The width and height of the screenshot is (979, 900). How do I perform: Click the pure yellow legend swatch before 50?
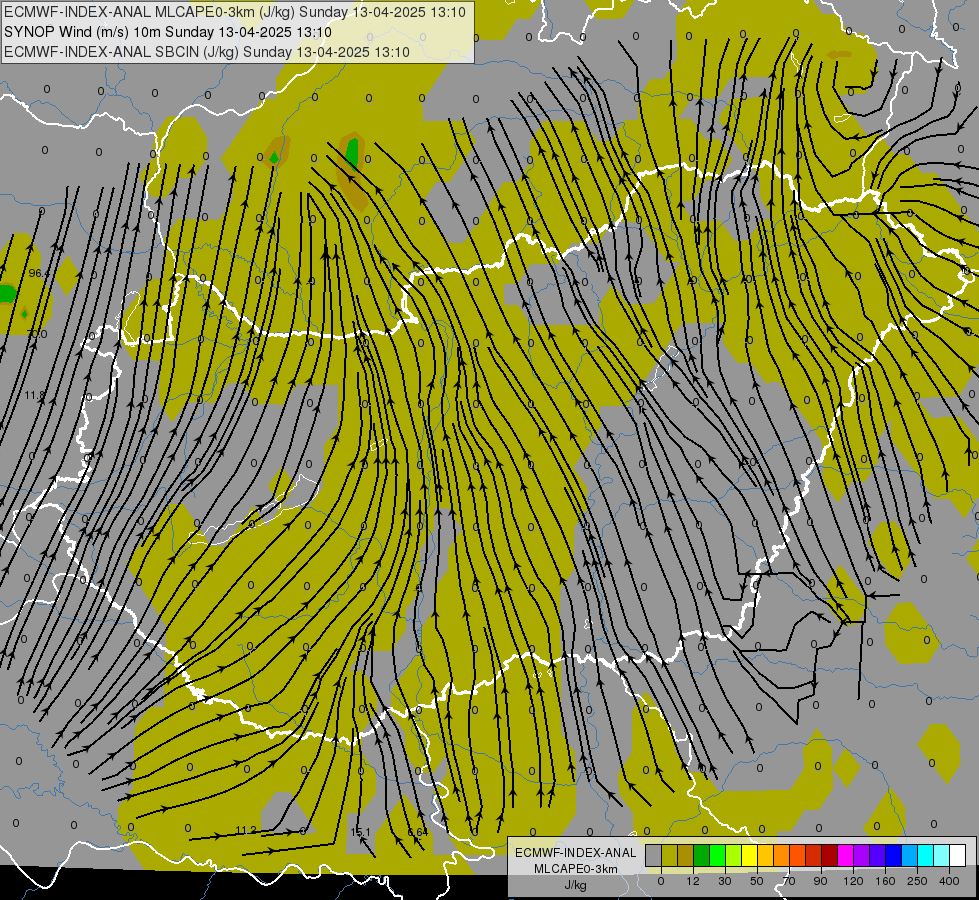(x=750, y=855)
